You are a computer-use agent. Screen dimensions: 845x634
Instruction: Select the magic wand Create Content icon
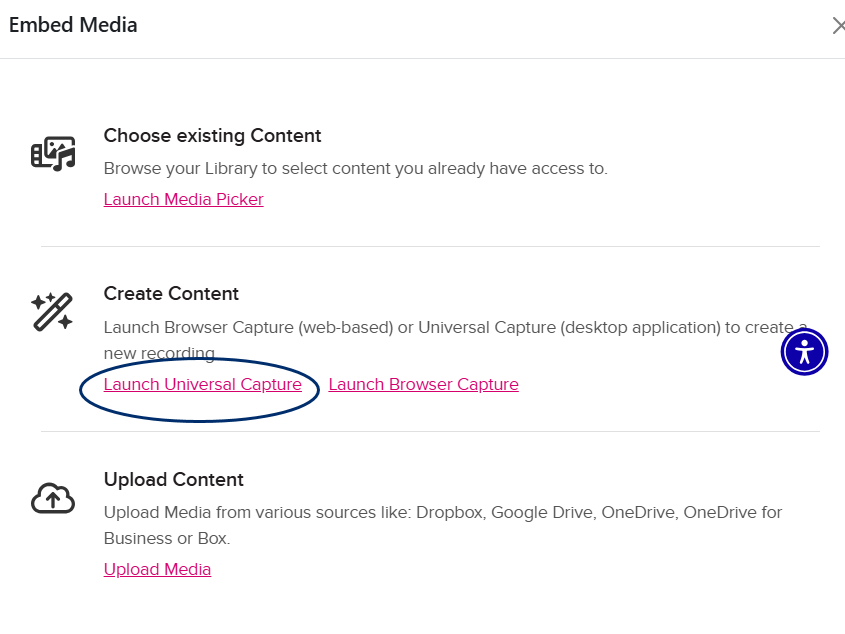click(52, 311)
